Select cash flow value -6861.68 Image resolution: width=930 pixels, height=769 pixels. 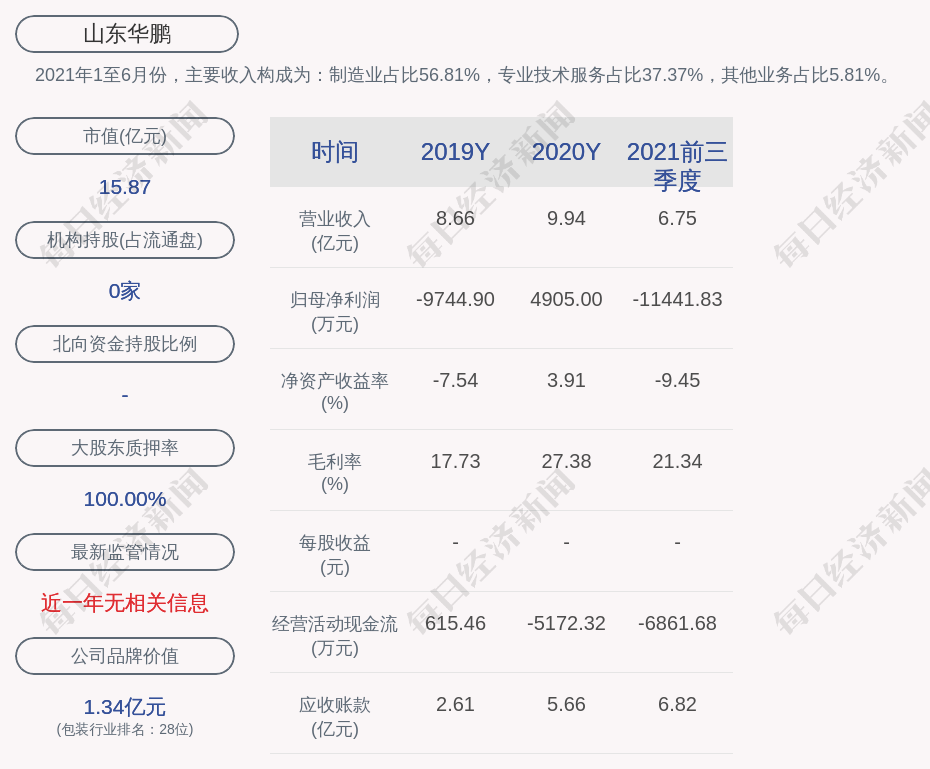[677, 624]
